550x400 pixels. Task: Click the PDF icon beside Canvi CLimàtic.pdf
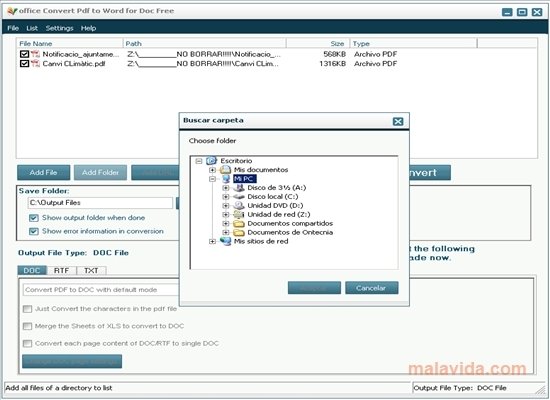click(35, 64)
